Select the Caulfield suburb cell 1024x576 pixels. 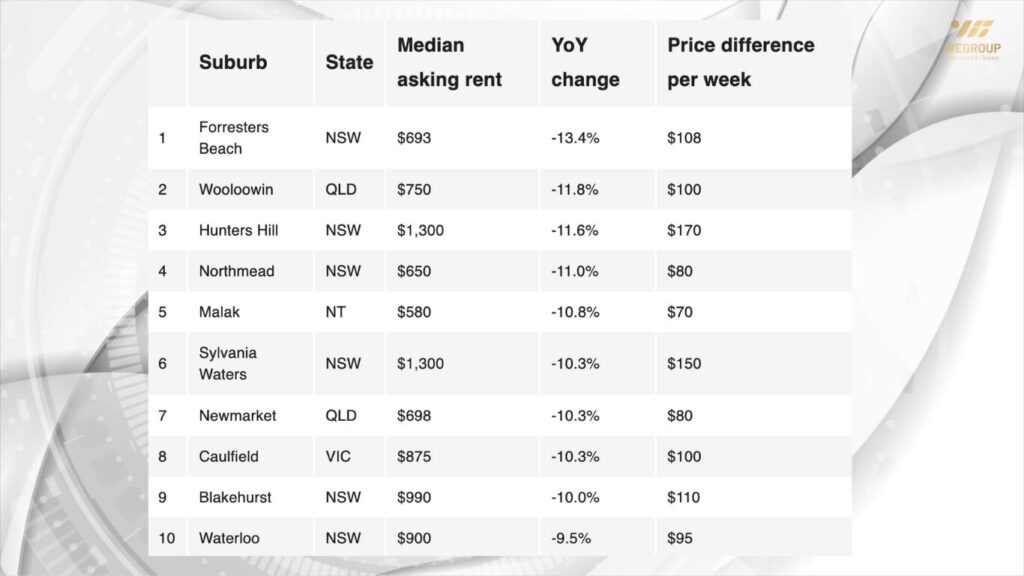[228, 456]
